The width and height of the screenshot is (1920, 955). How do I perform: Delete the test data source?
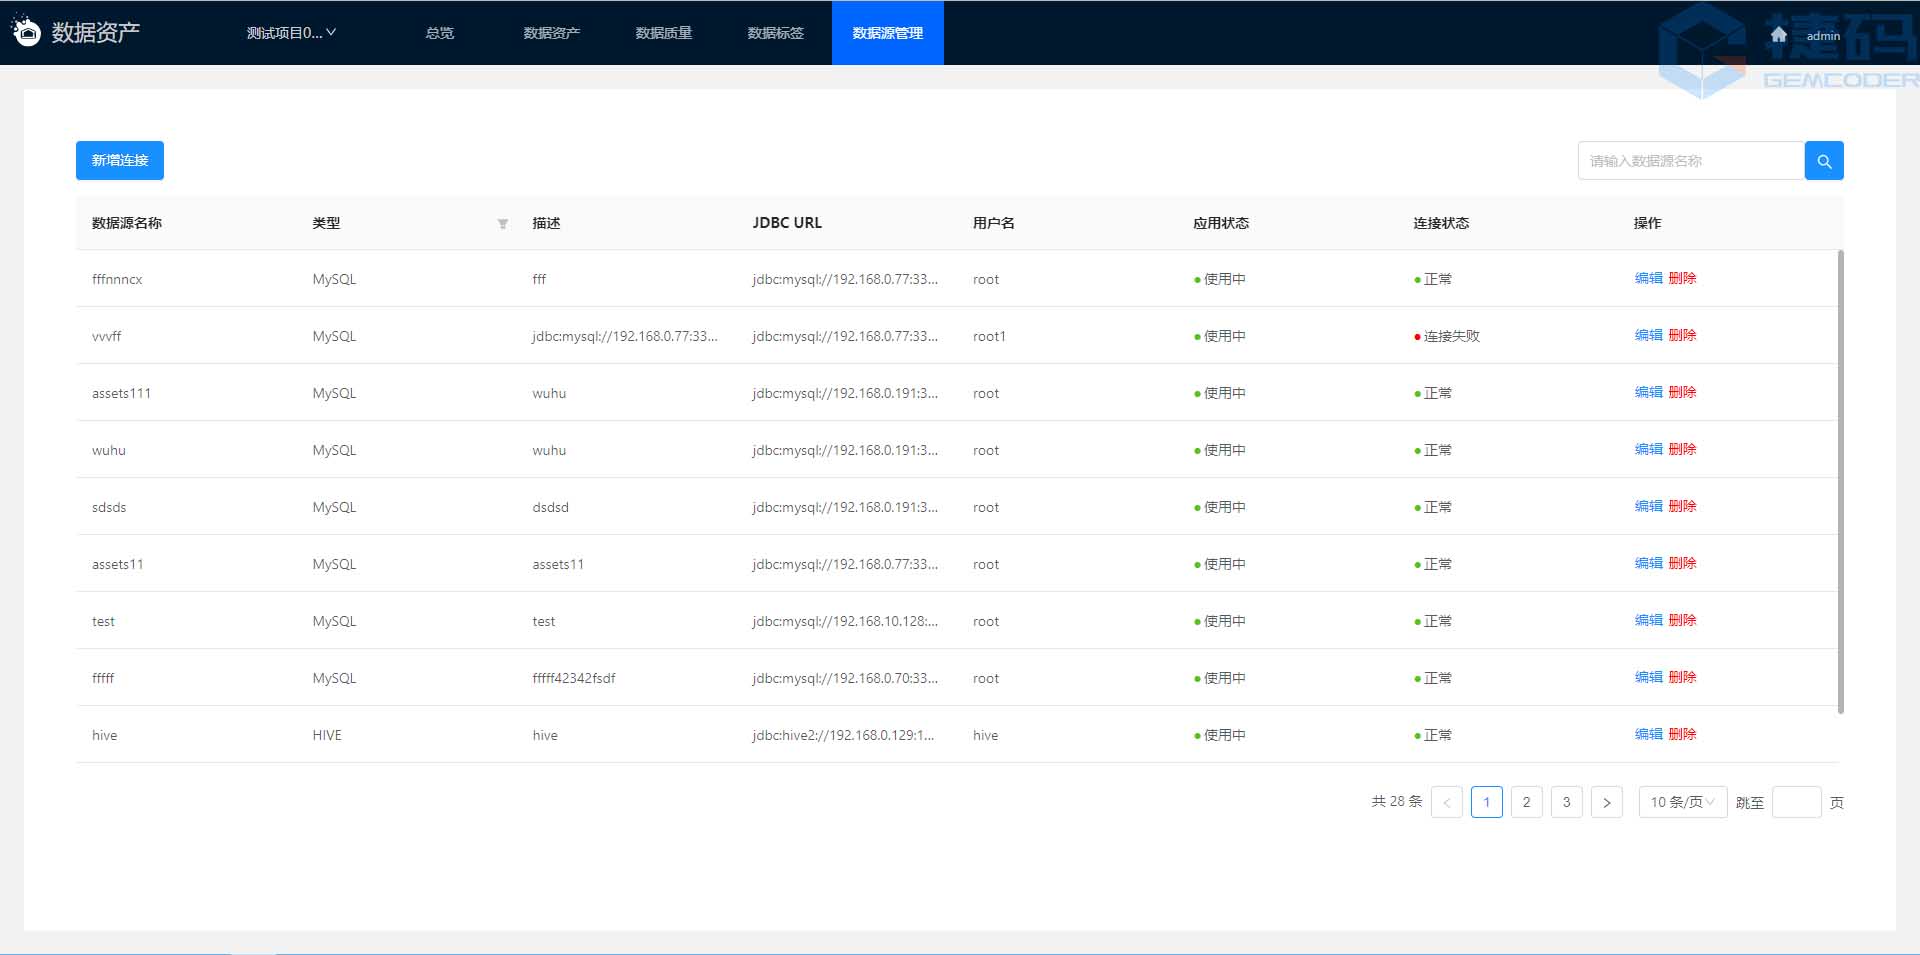click(x=1682, y=620)
